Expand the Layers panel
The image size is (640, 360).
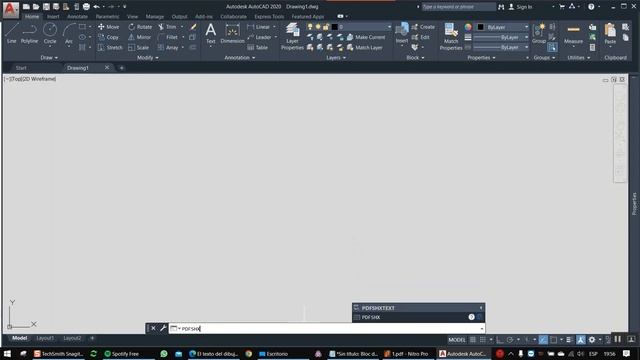tap(336, 58)
